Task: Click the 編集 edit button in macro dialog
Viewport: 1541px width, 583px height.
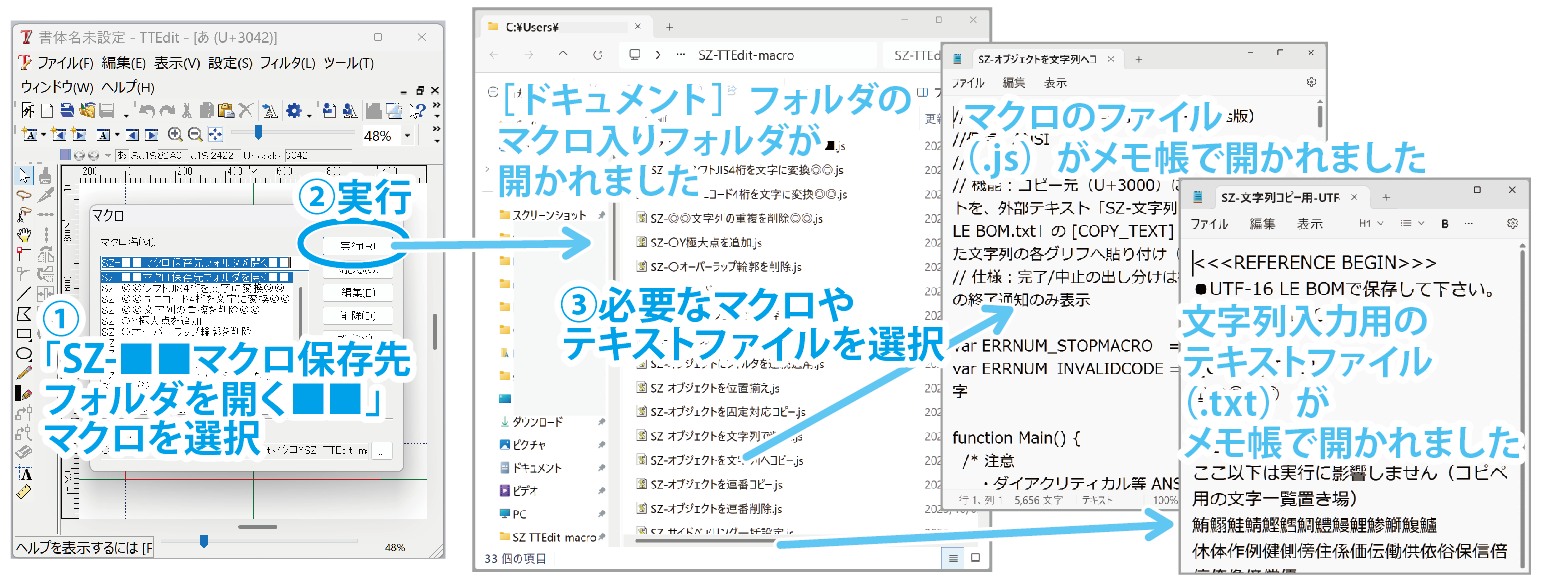Action: coord(357,293)
